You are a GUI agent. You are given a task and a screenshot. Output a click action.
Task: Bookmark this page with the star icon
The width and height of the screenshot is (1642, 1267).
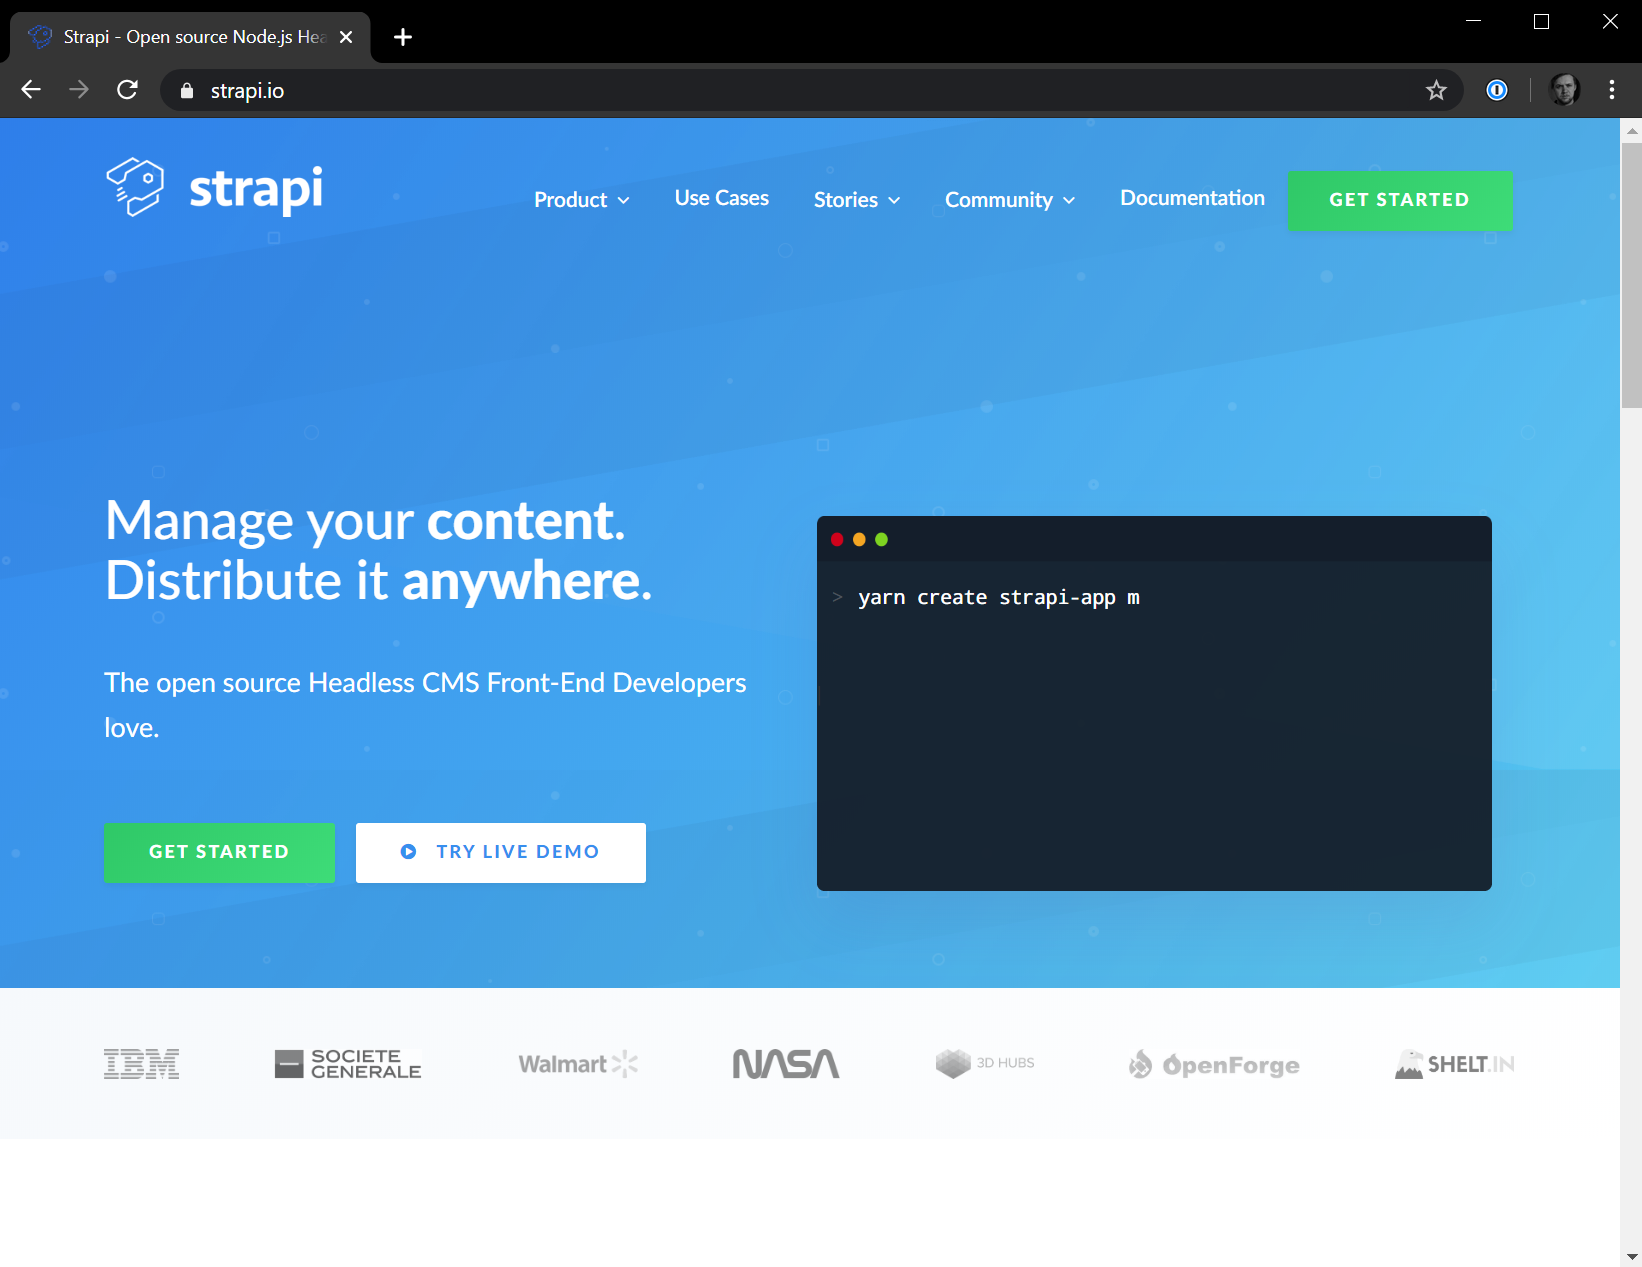coord(1436,91)
